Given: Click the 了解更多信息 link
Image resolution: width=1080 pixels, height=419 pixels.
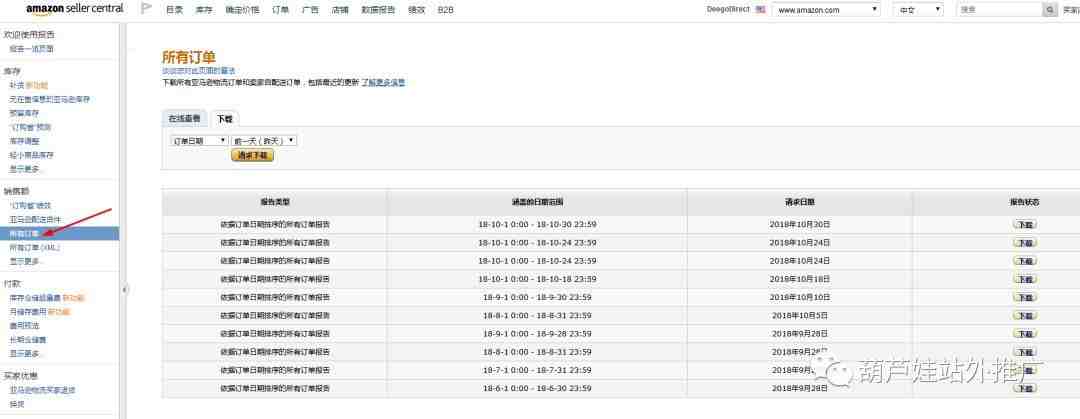Looking at the screenshot, I should point(383,82).
